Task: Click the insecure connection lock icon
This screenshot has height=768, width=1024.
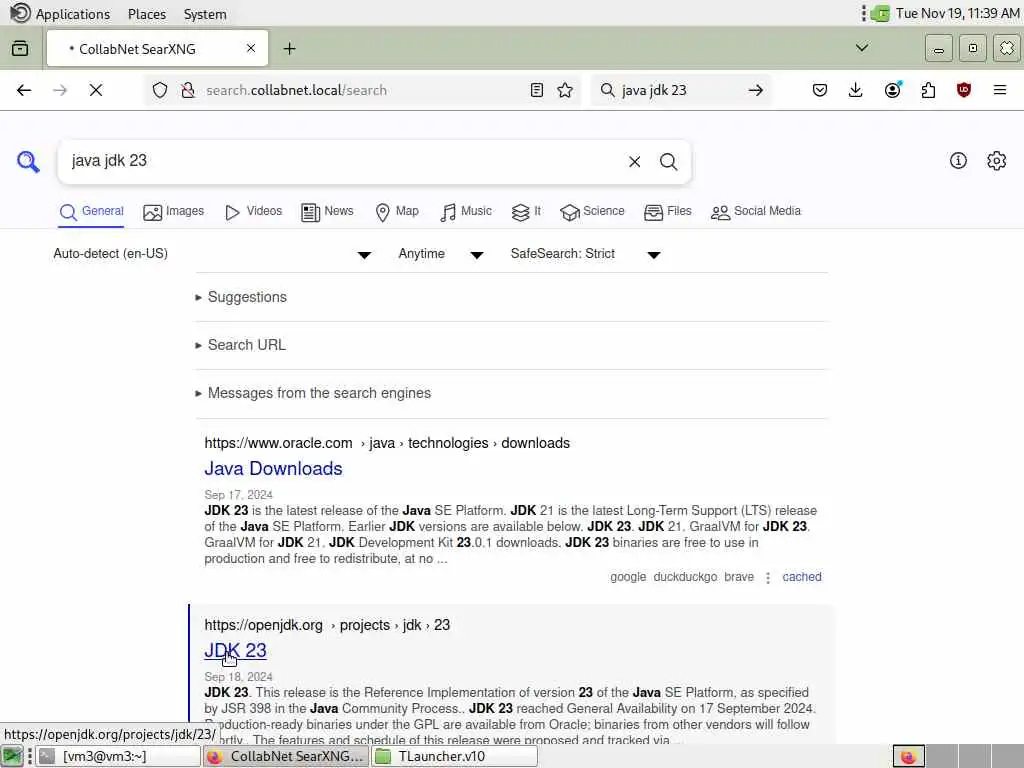Action: point(188,90)
